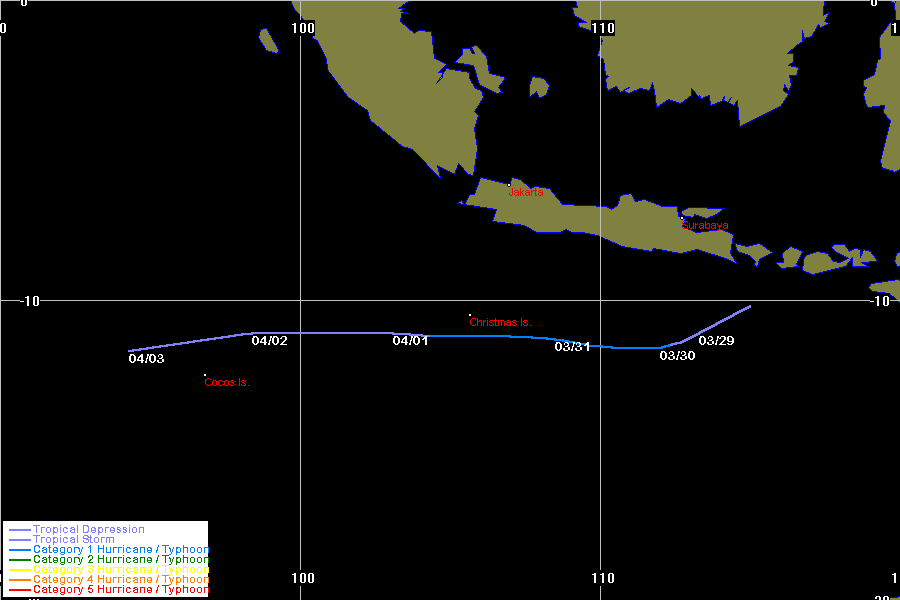This screenshot has width=900, height=600.
Task: Select the Surabaya city label
Action: click(704, 226)
